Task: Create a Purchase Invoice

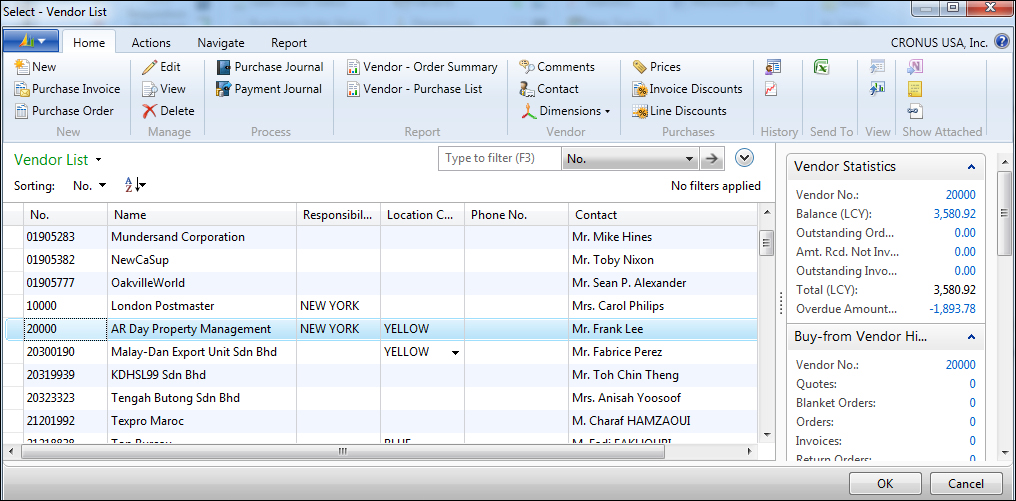Action: tap(67, 89)
